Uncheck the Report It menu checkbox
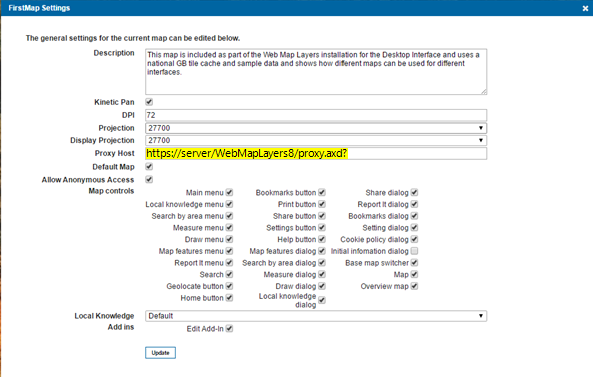Viewport: 593px width, 377px height. point(229,262)
